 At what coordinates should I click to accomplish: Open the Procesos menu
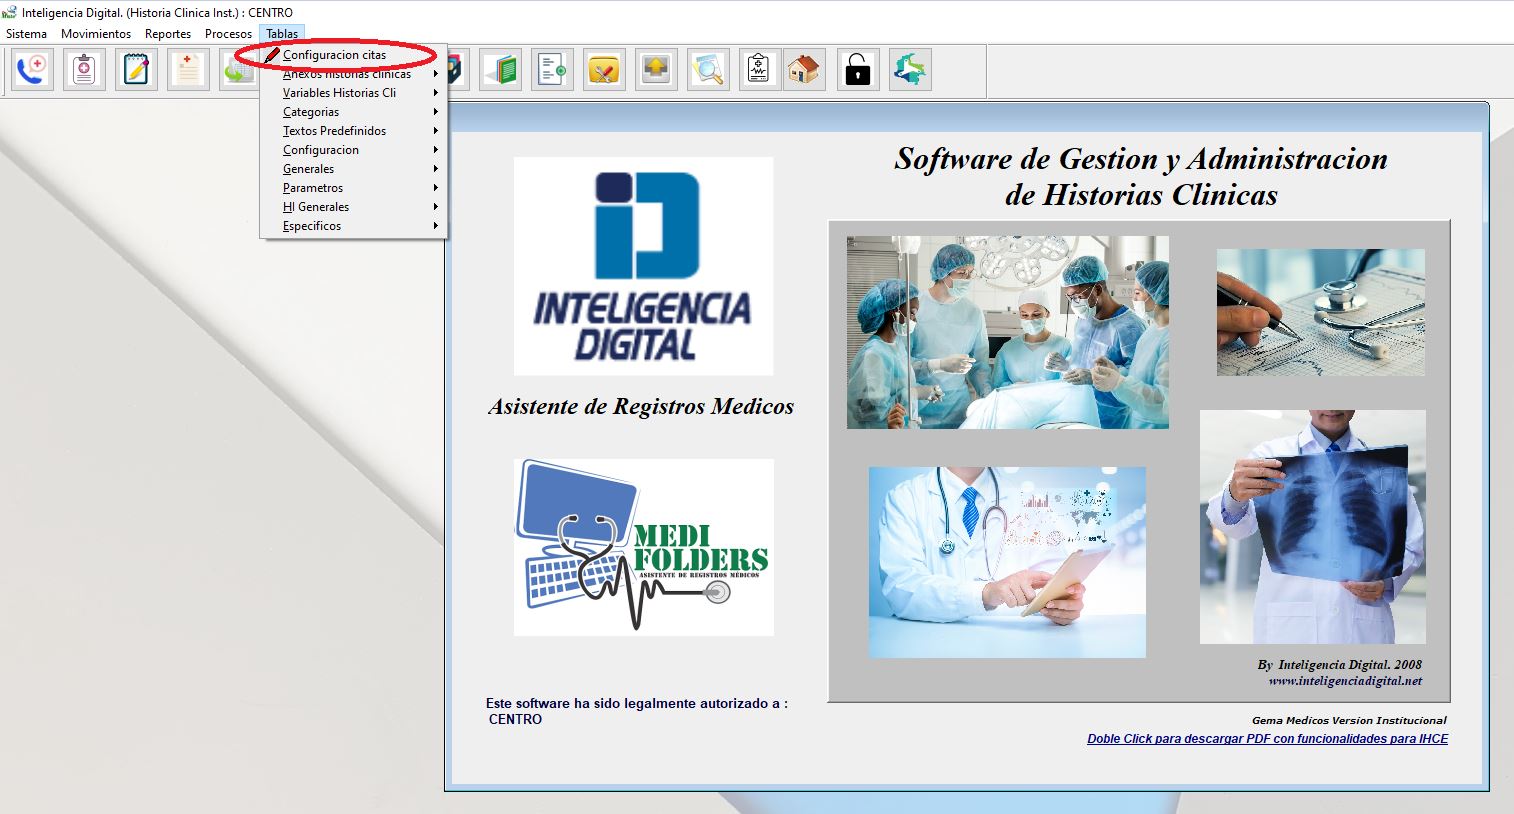tap(228, 34)
